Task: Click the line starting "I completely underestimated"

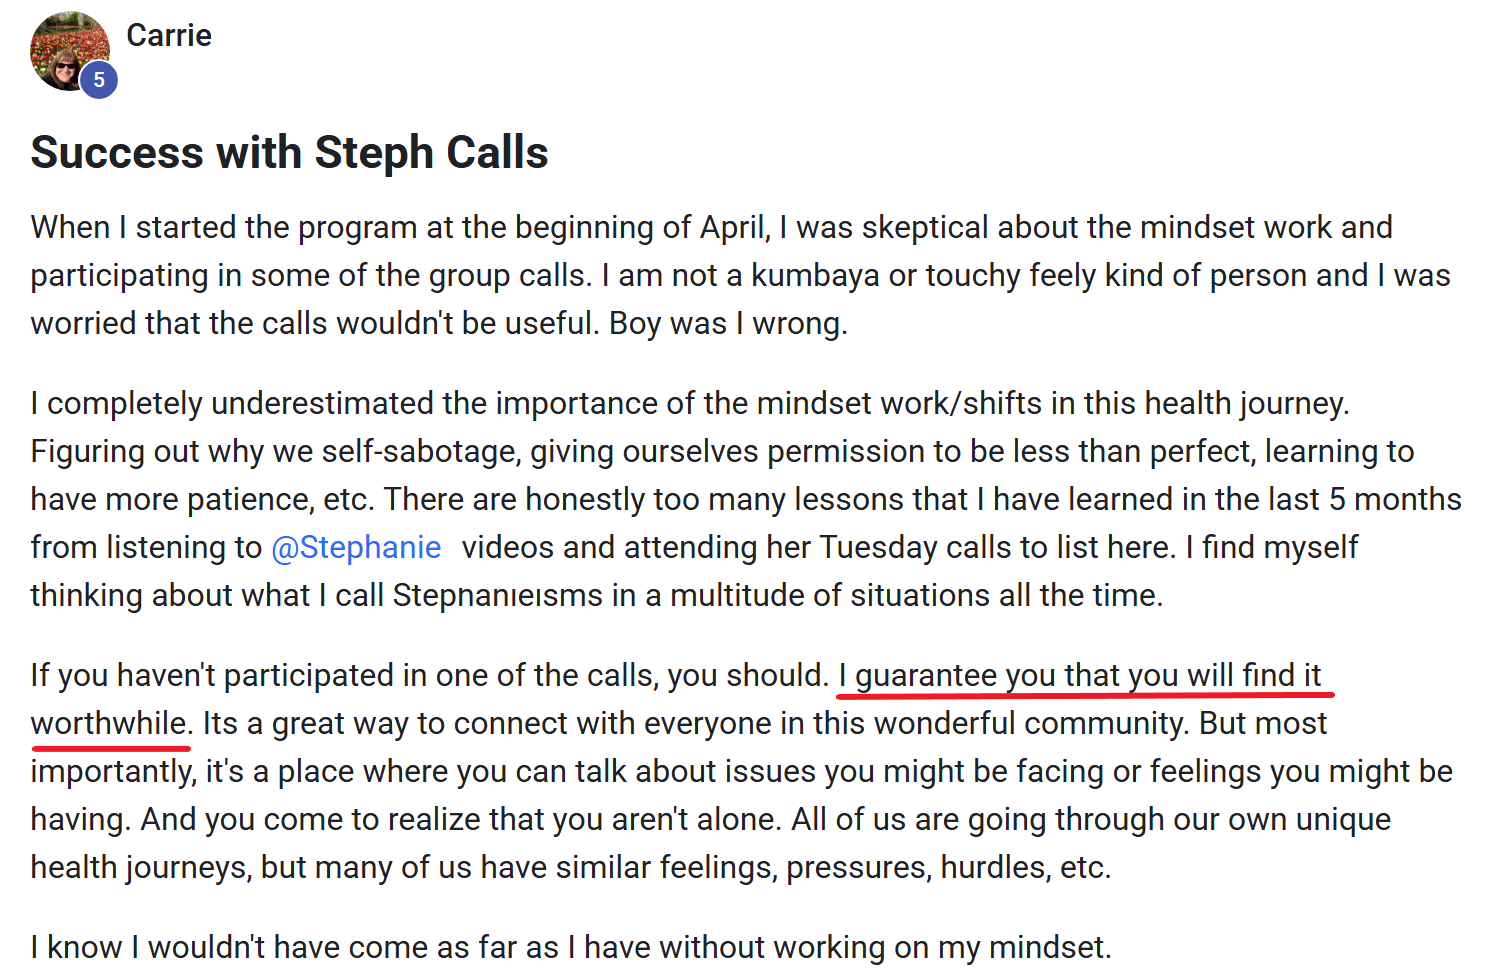Action: click(690, 404)
